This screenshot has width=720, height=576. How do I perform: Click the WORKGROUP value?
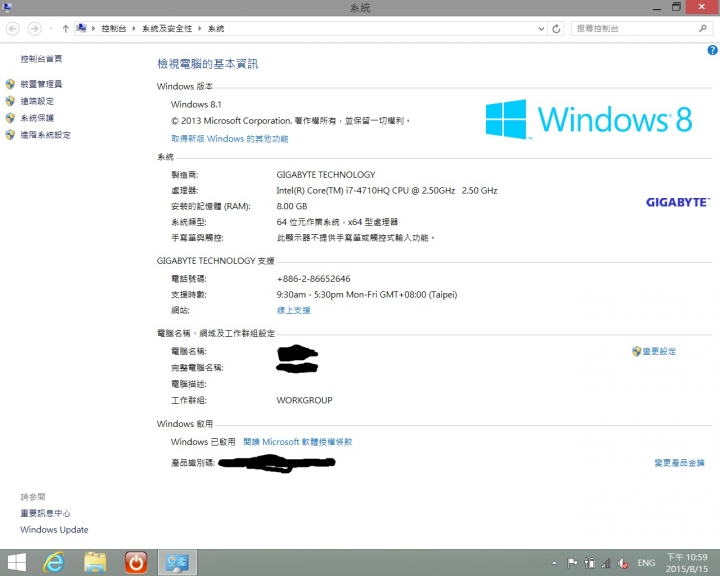pyautogui.click(x=304, y=401)
